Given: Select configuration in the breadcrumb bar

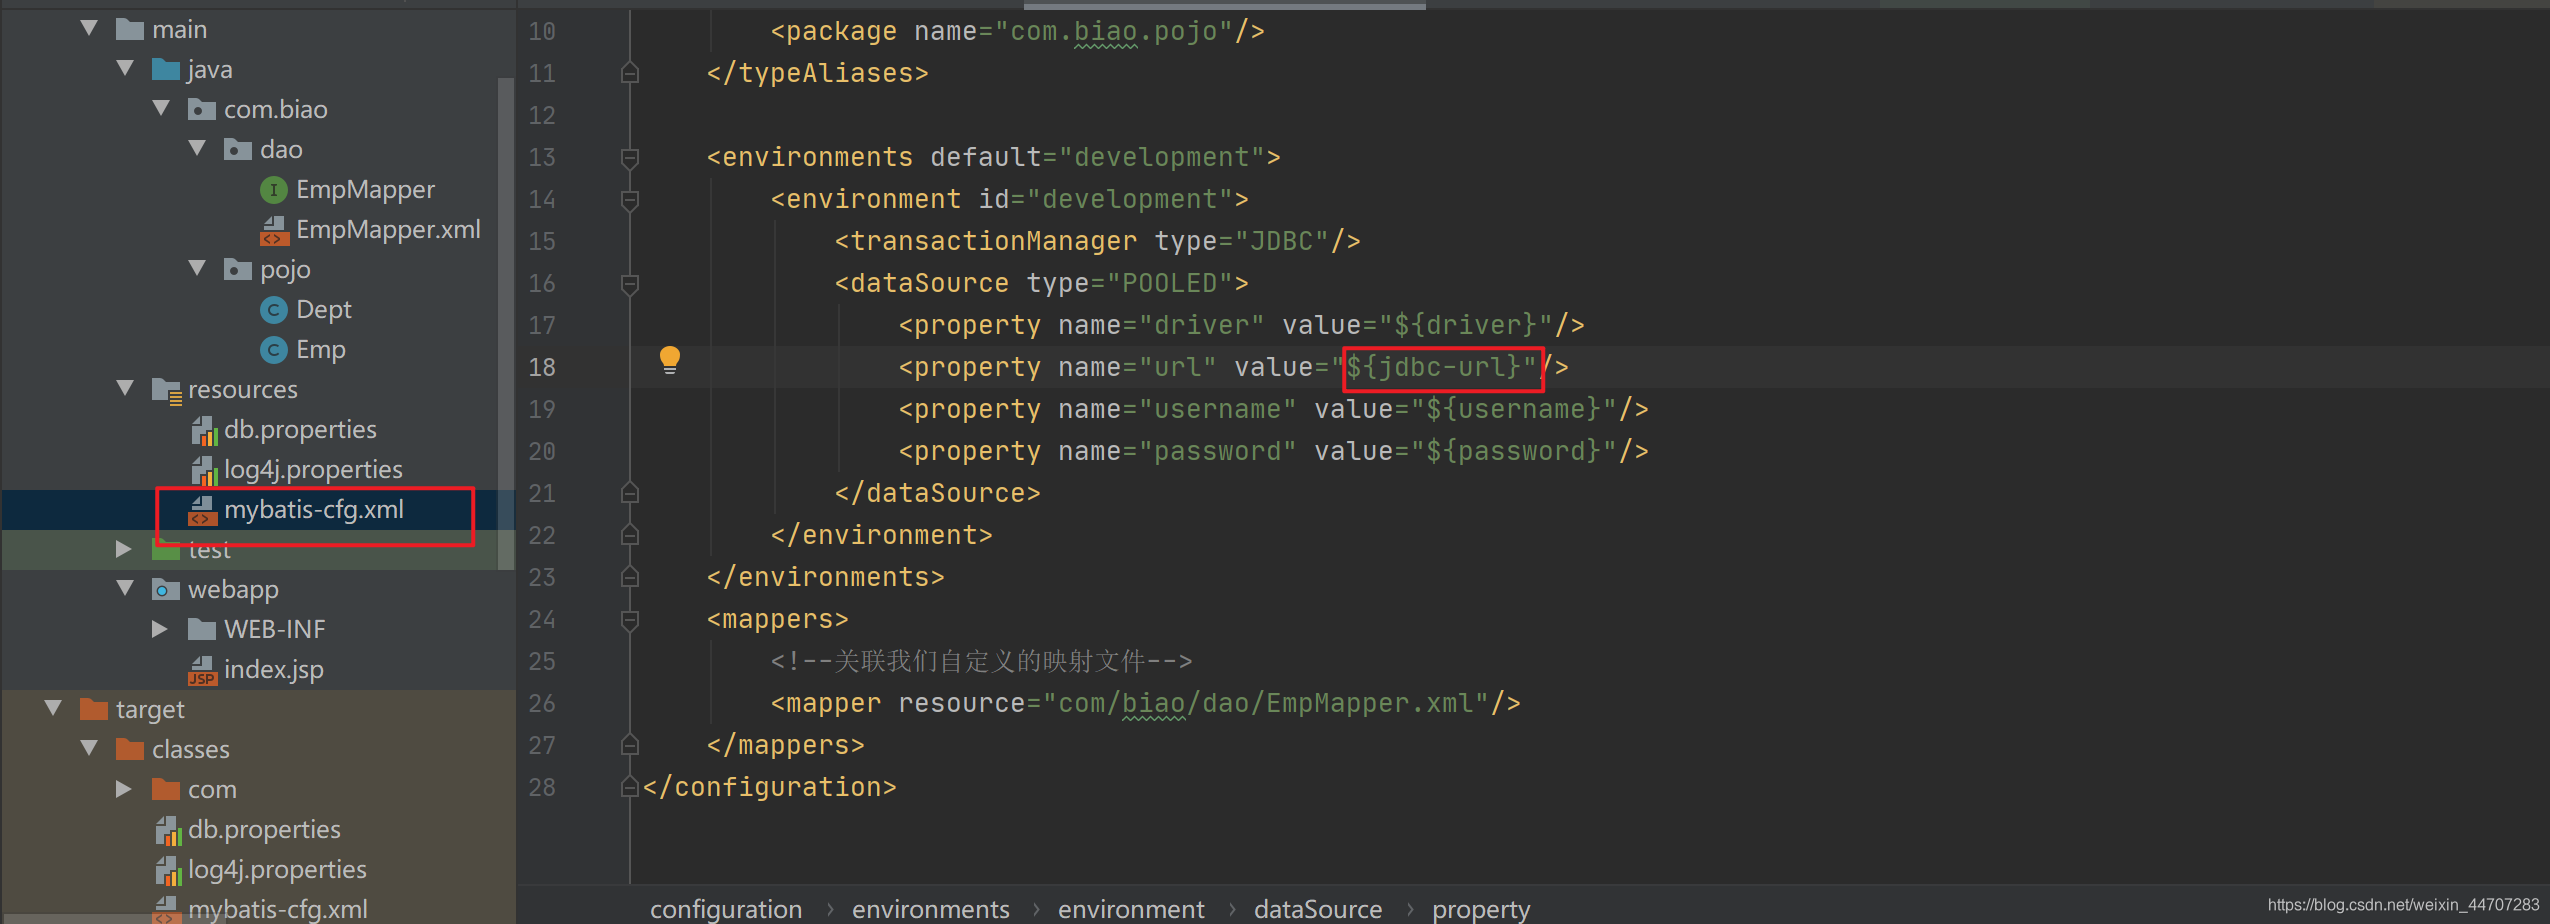Looking at the screenshot, I should [x=726, y=909].
